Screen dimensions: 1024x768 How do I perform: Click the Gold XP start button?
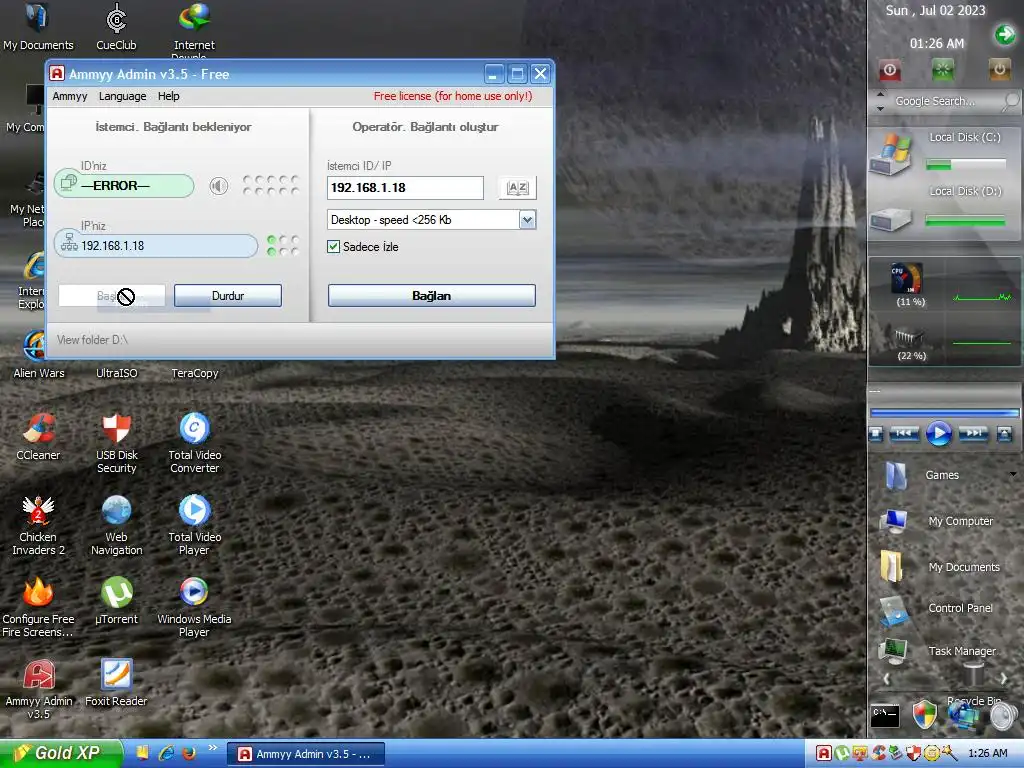click(61, 753)
